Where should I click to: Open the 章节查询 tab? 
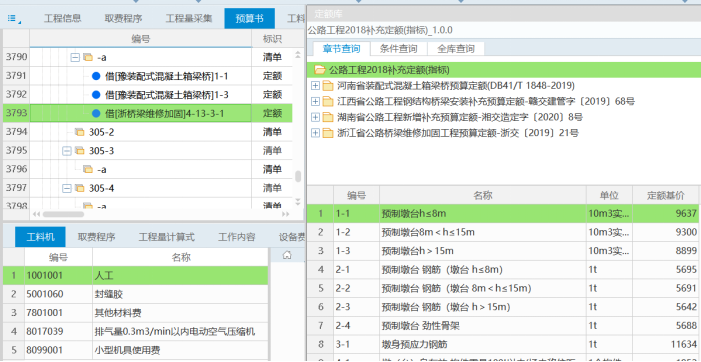click(341, 48)
